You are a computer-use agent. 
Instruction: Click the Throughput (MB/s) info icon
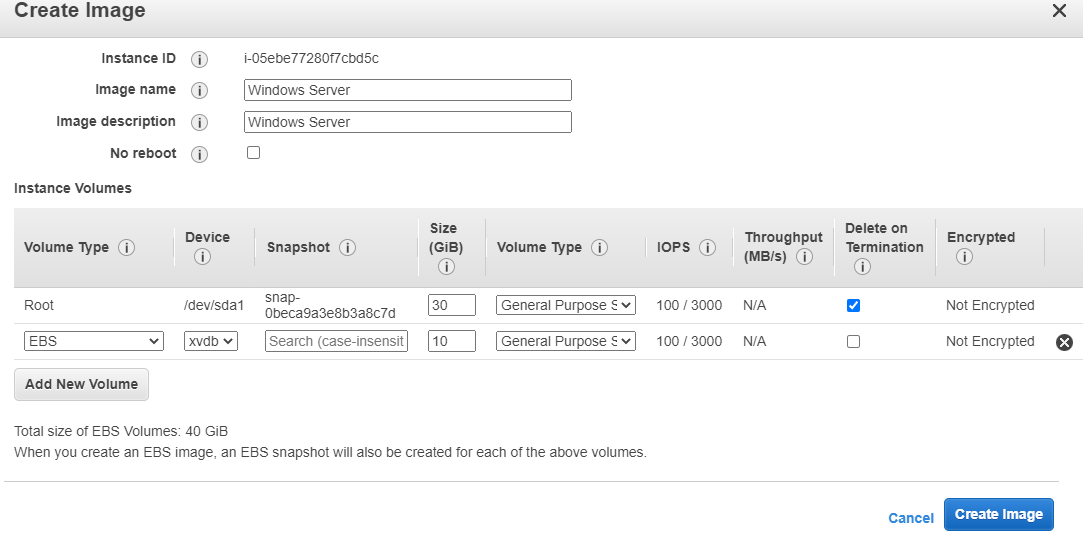click(x=804, y=257)
